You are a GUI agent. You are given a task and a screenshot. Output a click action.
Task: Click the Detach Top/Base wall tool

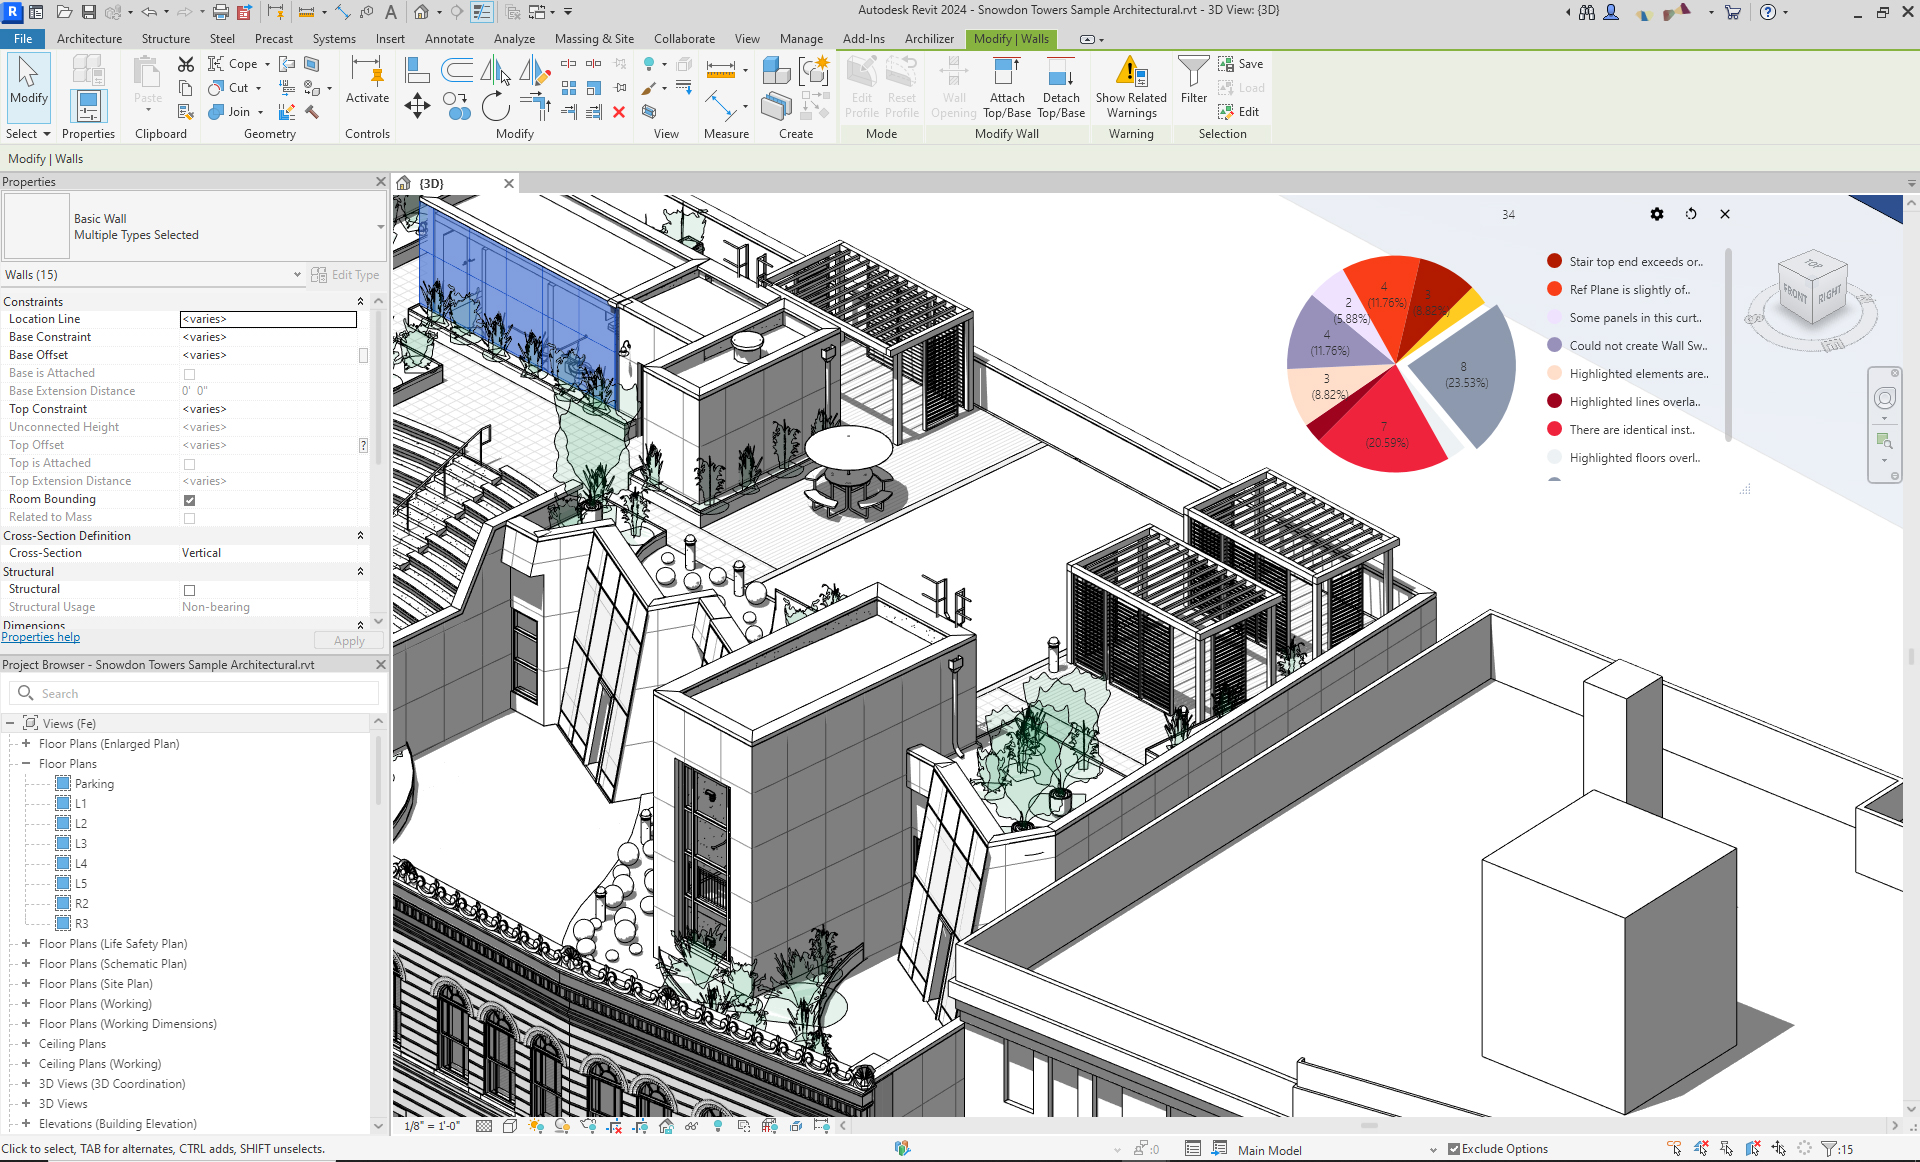tap(1060, 86)
